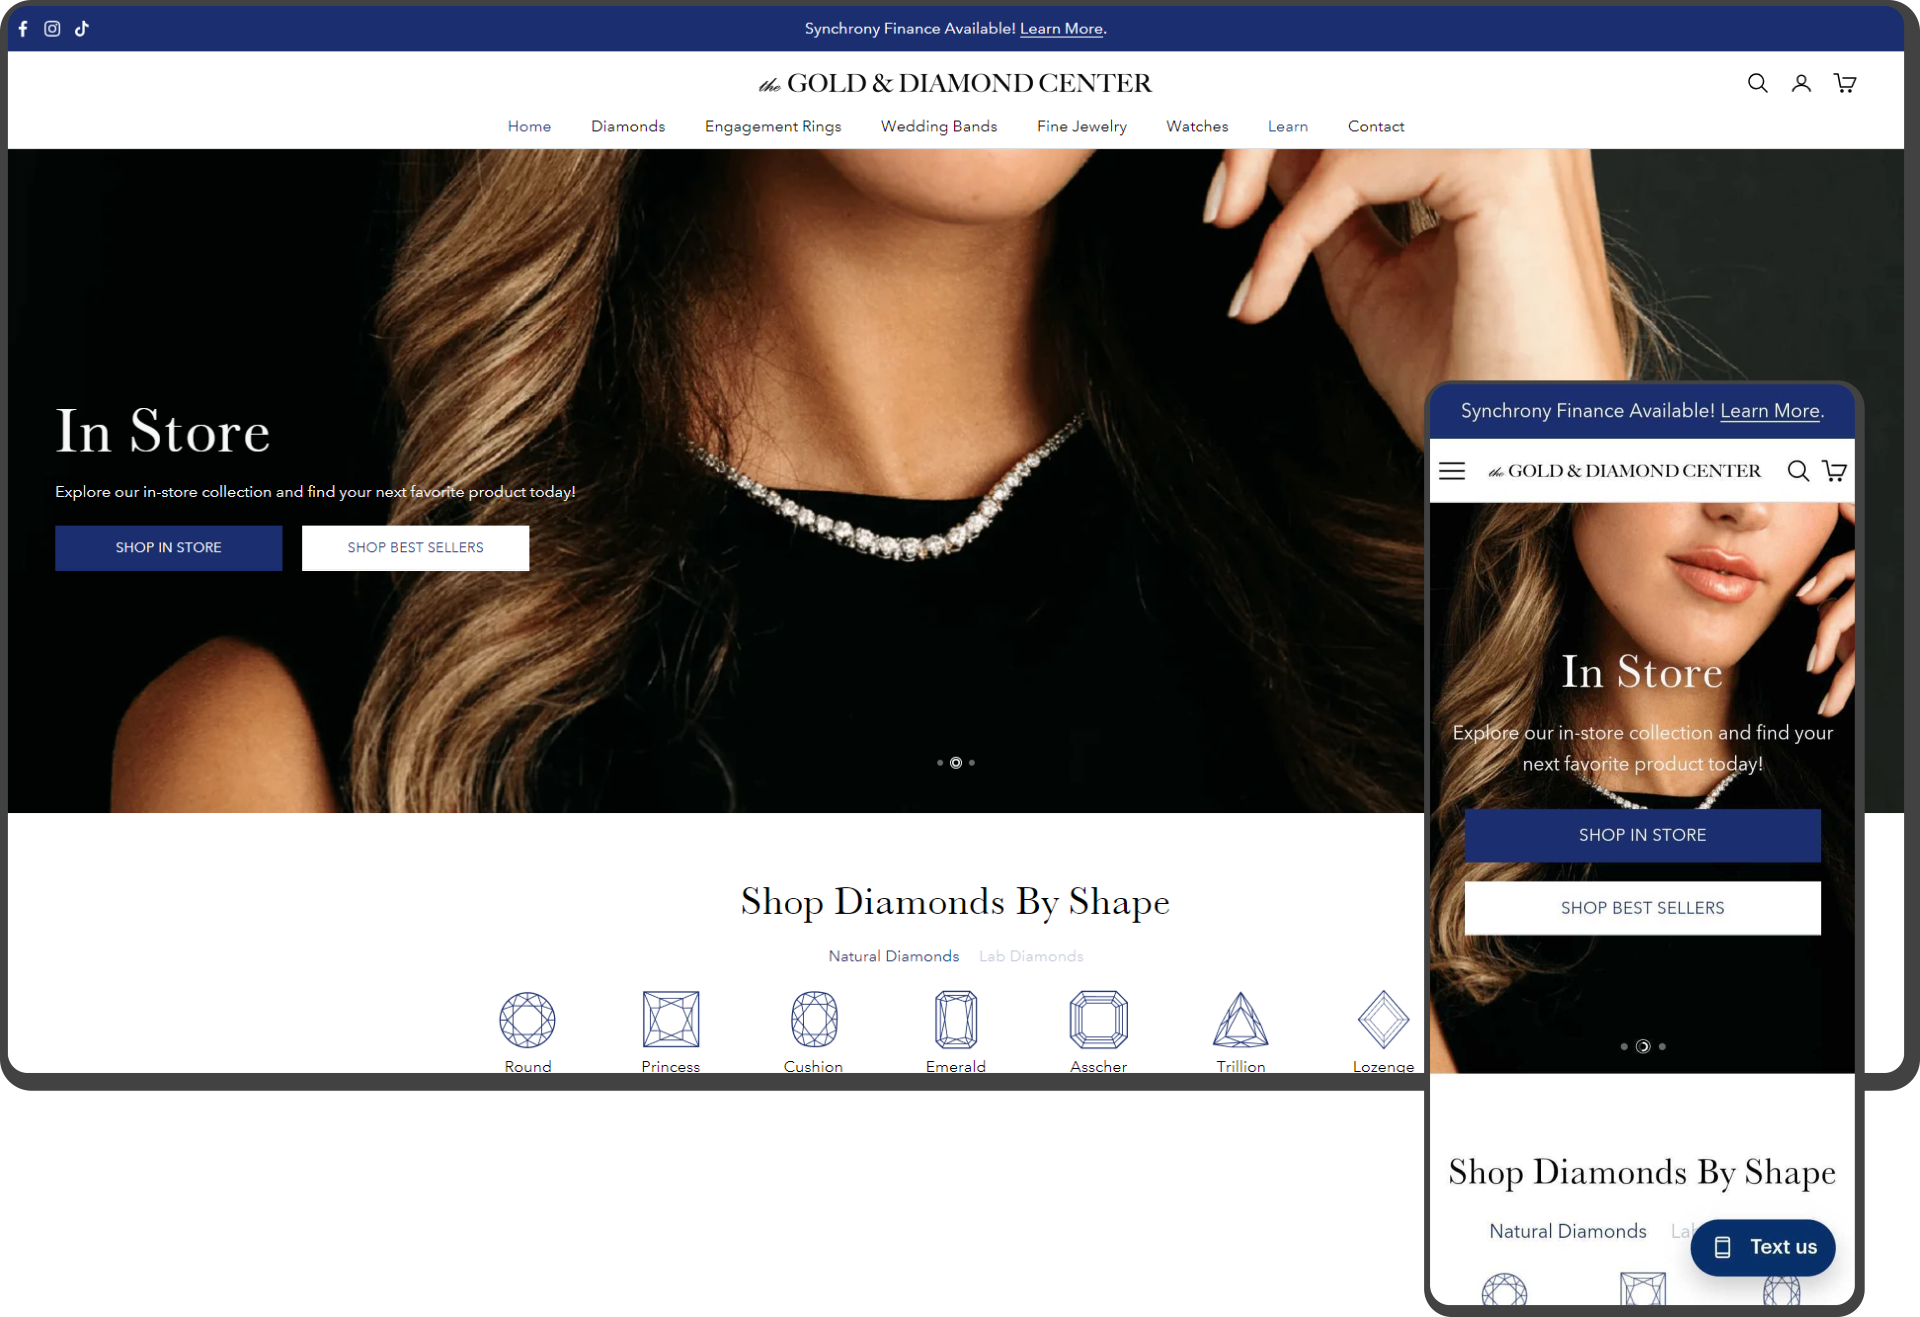Image resolution: width=1920 pixels, height=1317 pixels.
Task: Click the mobile header search icon
Action: (x=1798, y=471)
